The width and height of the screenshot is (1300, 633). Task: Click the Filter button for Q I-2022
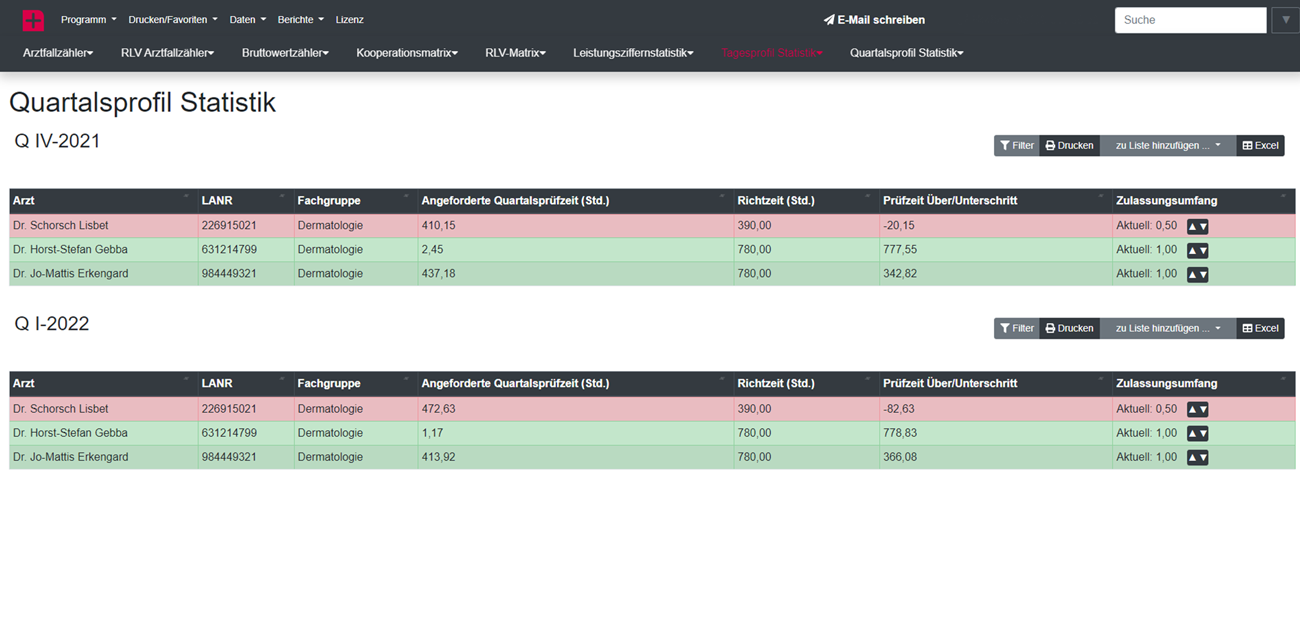(x=1016, y=329)
